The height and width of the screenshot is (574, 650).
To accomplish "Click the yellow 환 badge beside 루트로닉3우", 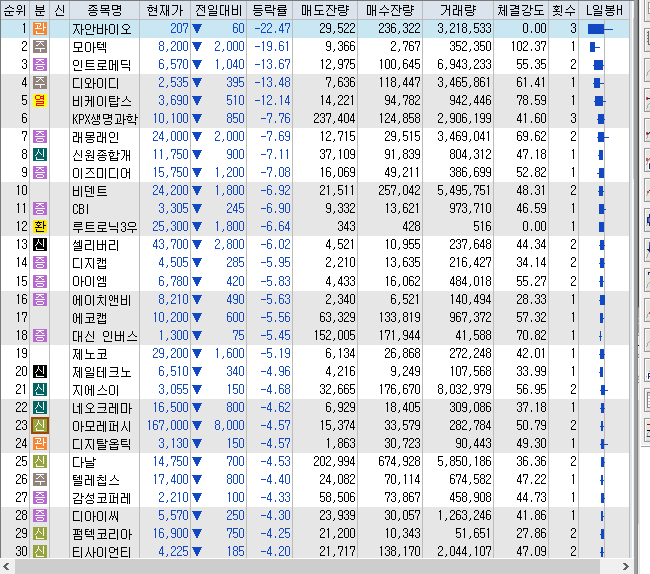I will point(40,227).
